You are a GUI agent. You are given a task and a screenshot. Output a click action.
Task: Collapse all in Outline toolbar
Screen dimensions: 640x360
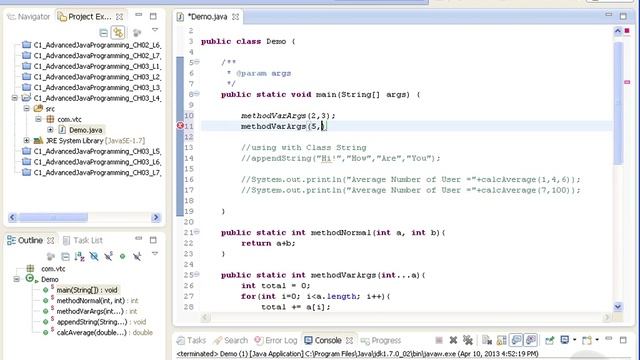tap(65, 256)
